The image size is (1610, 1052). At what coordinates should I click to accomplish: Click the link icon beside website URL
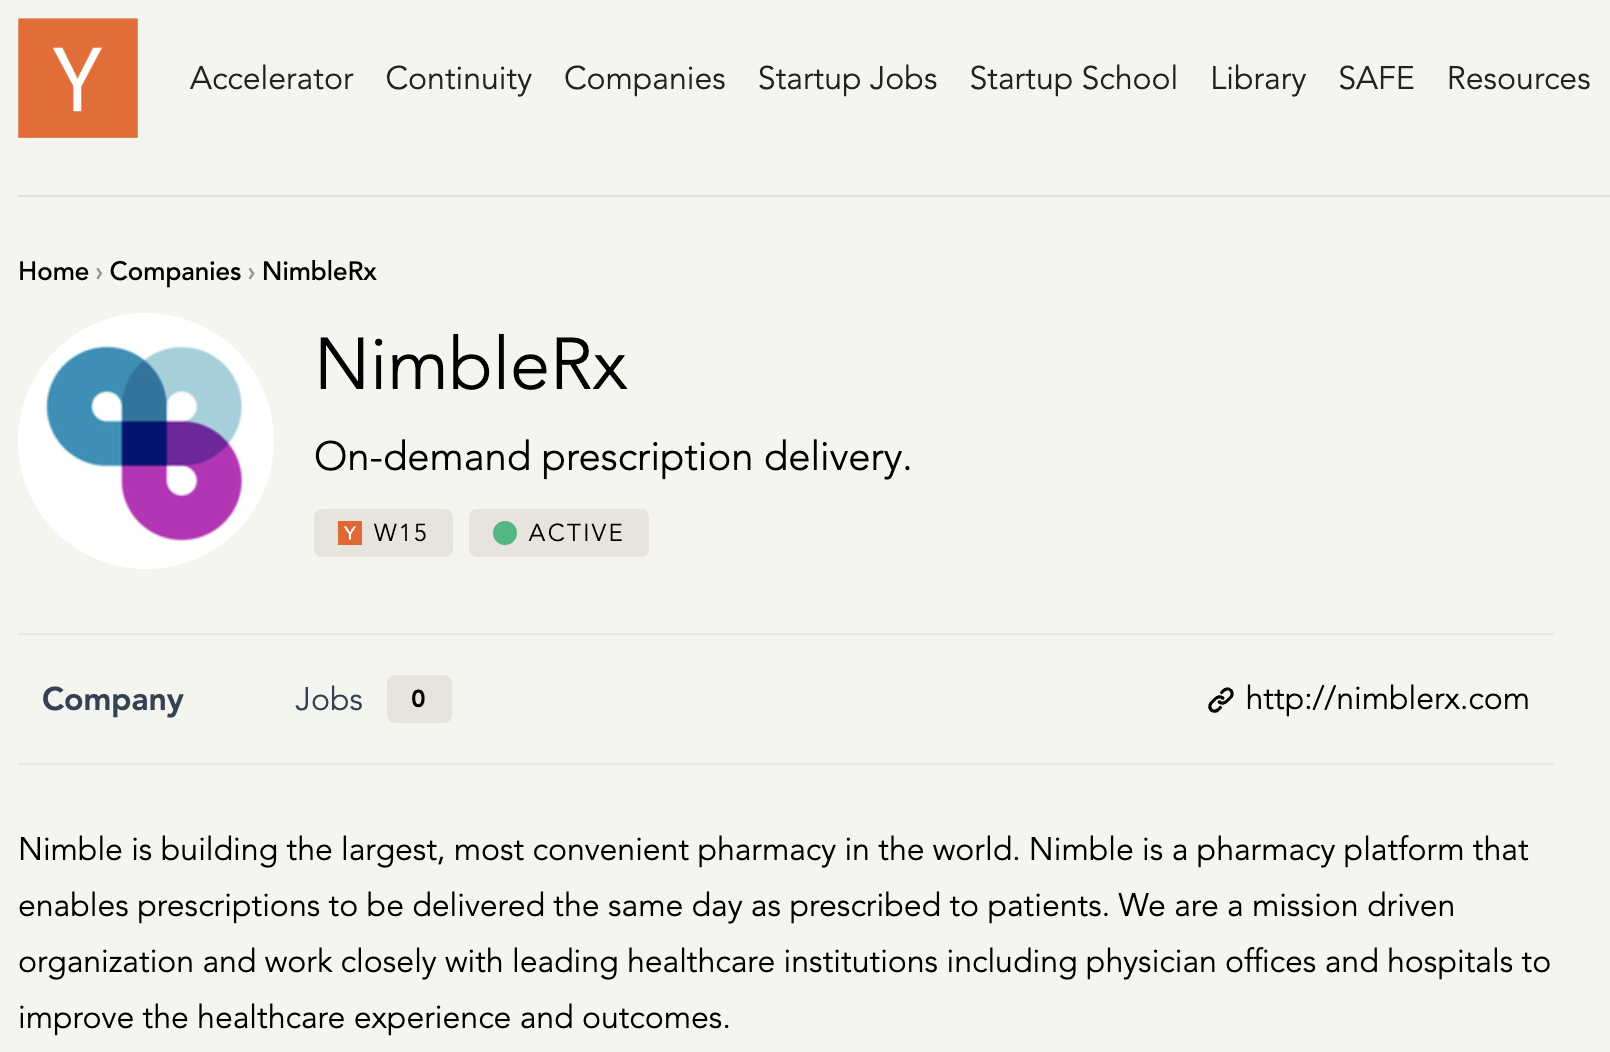pyautogui.click(x=1220, y=700)
